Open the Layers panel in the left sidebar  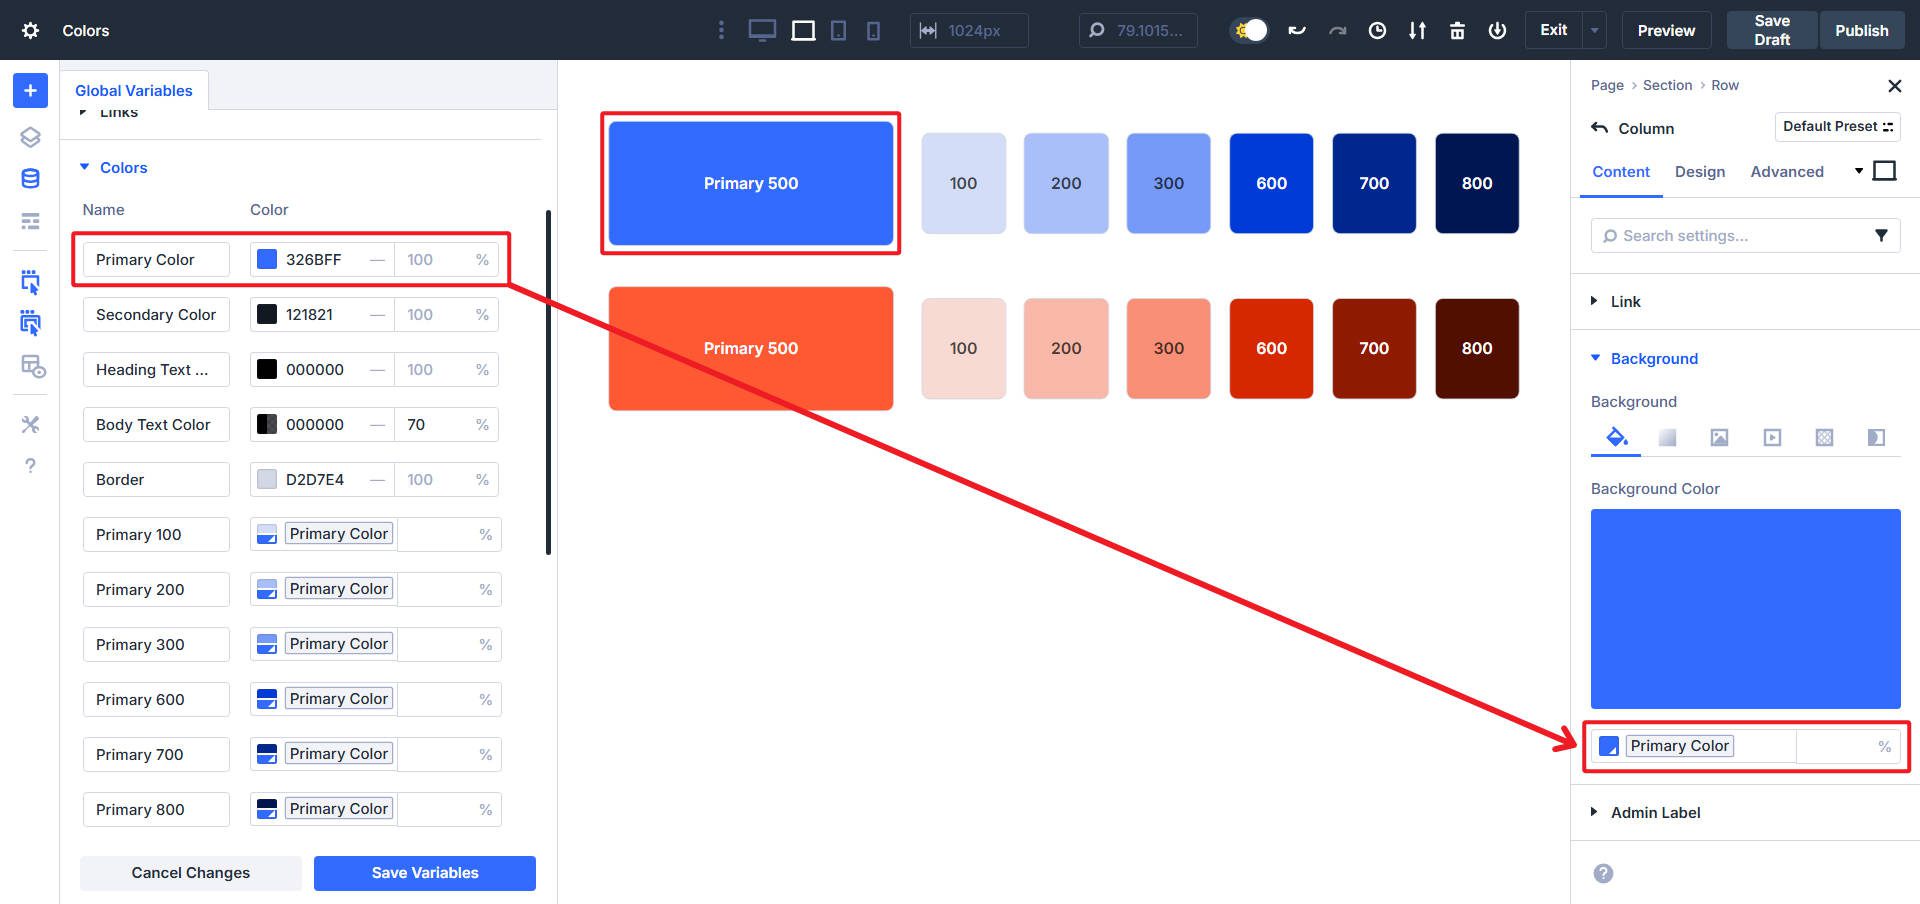coord(30,137)
